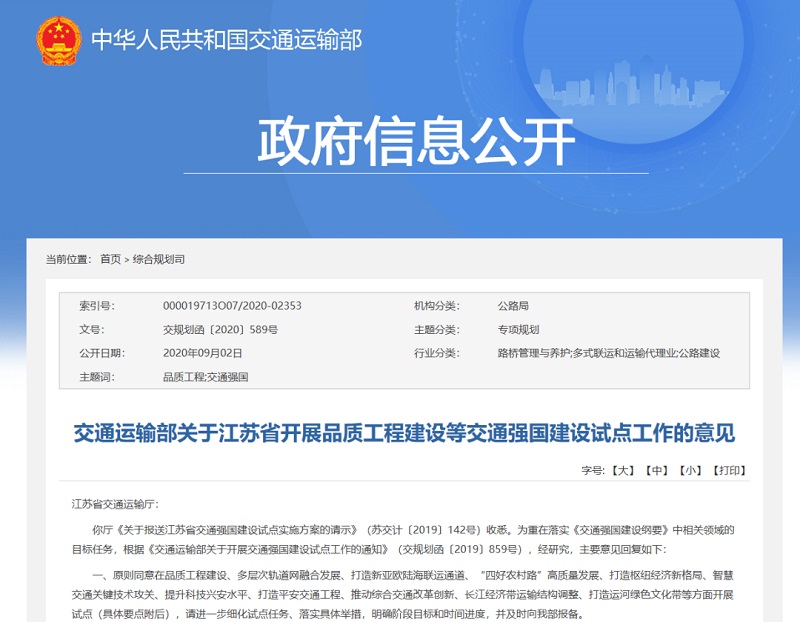800x622 pixels.
Task: Set font size to 中
Action: 656,470
